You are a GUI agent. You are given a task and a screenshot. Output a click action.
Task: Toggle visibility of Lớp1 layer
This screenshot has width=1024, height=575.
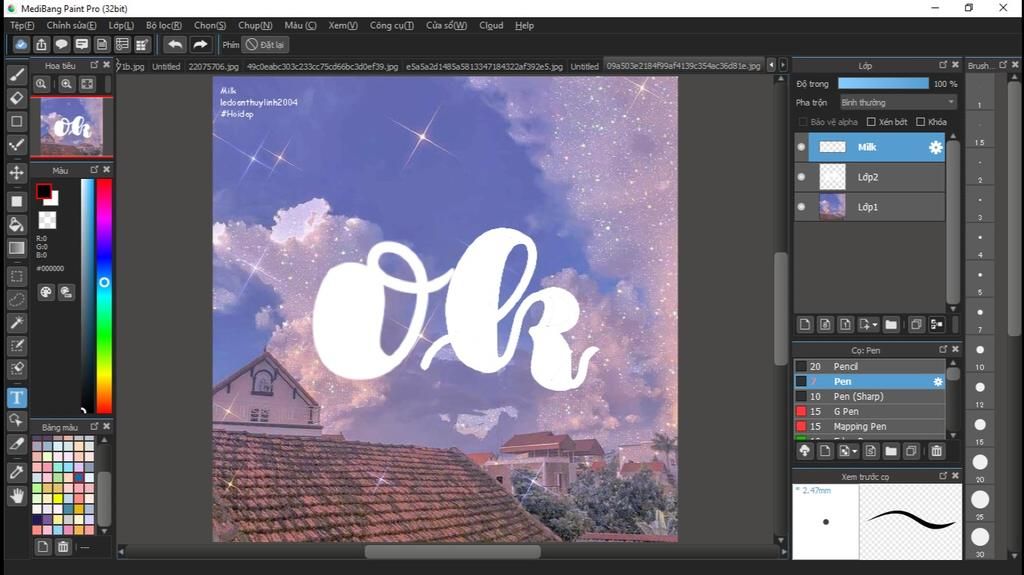pos(801,206)
